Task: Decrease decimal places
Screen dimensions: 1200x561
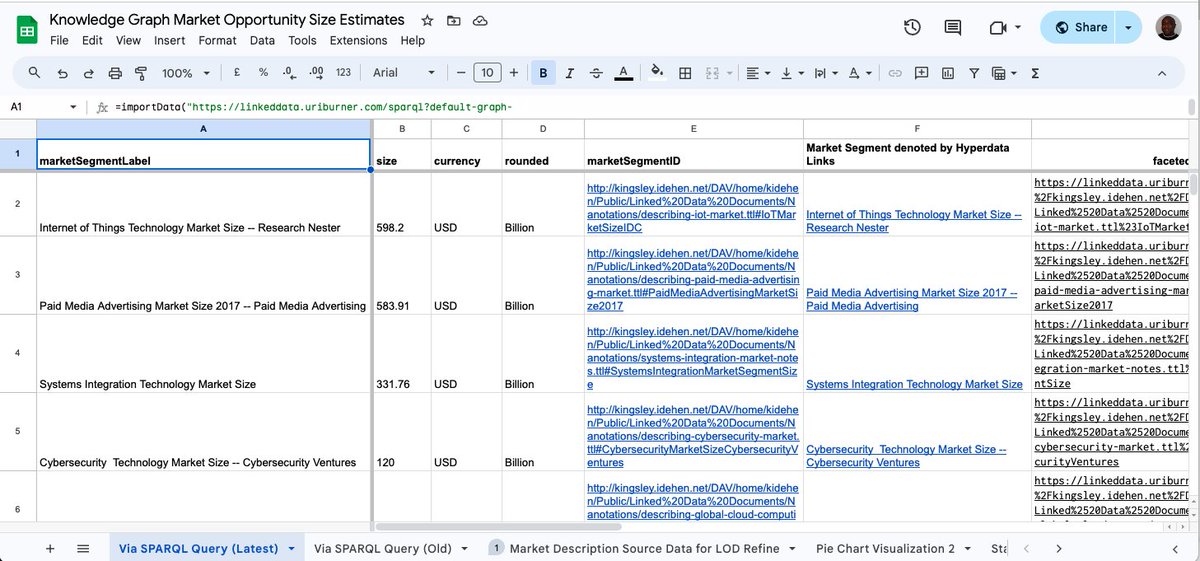Action: click(289, 73)
